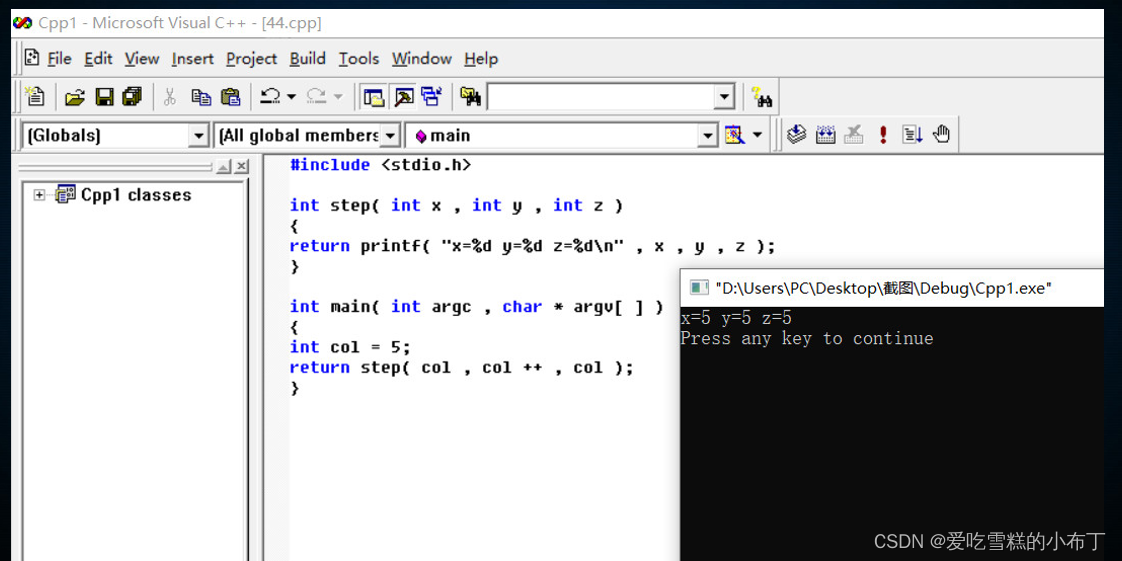
Task: Click the Cpp1.exe console title bar
Action: pos(892,288)
